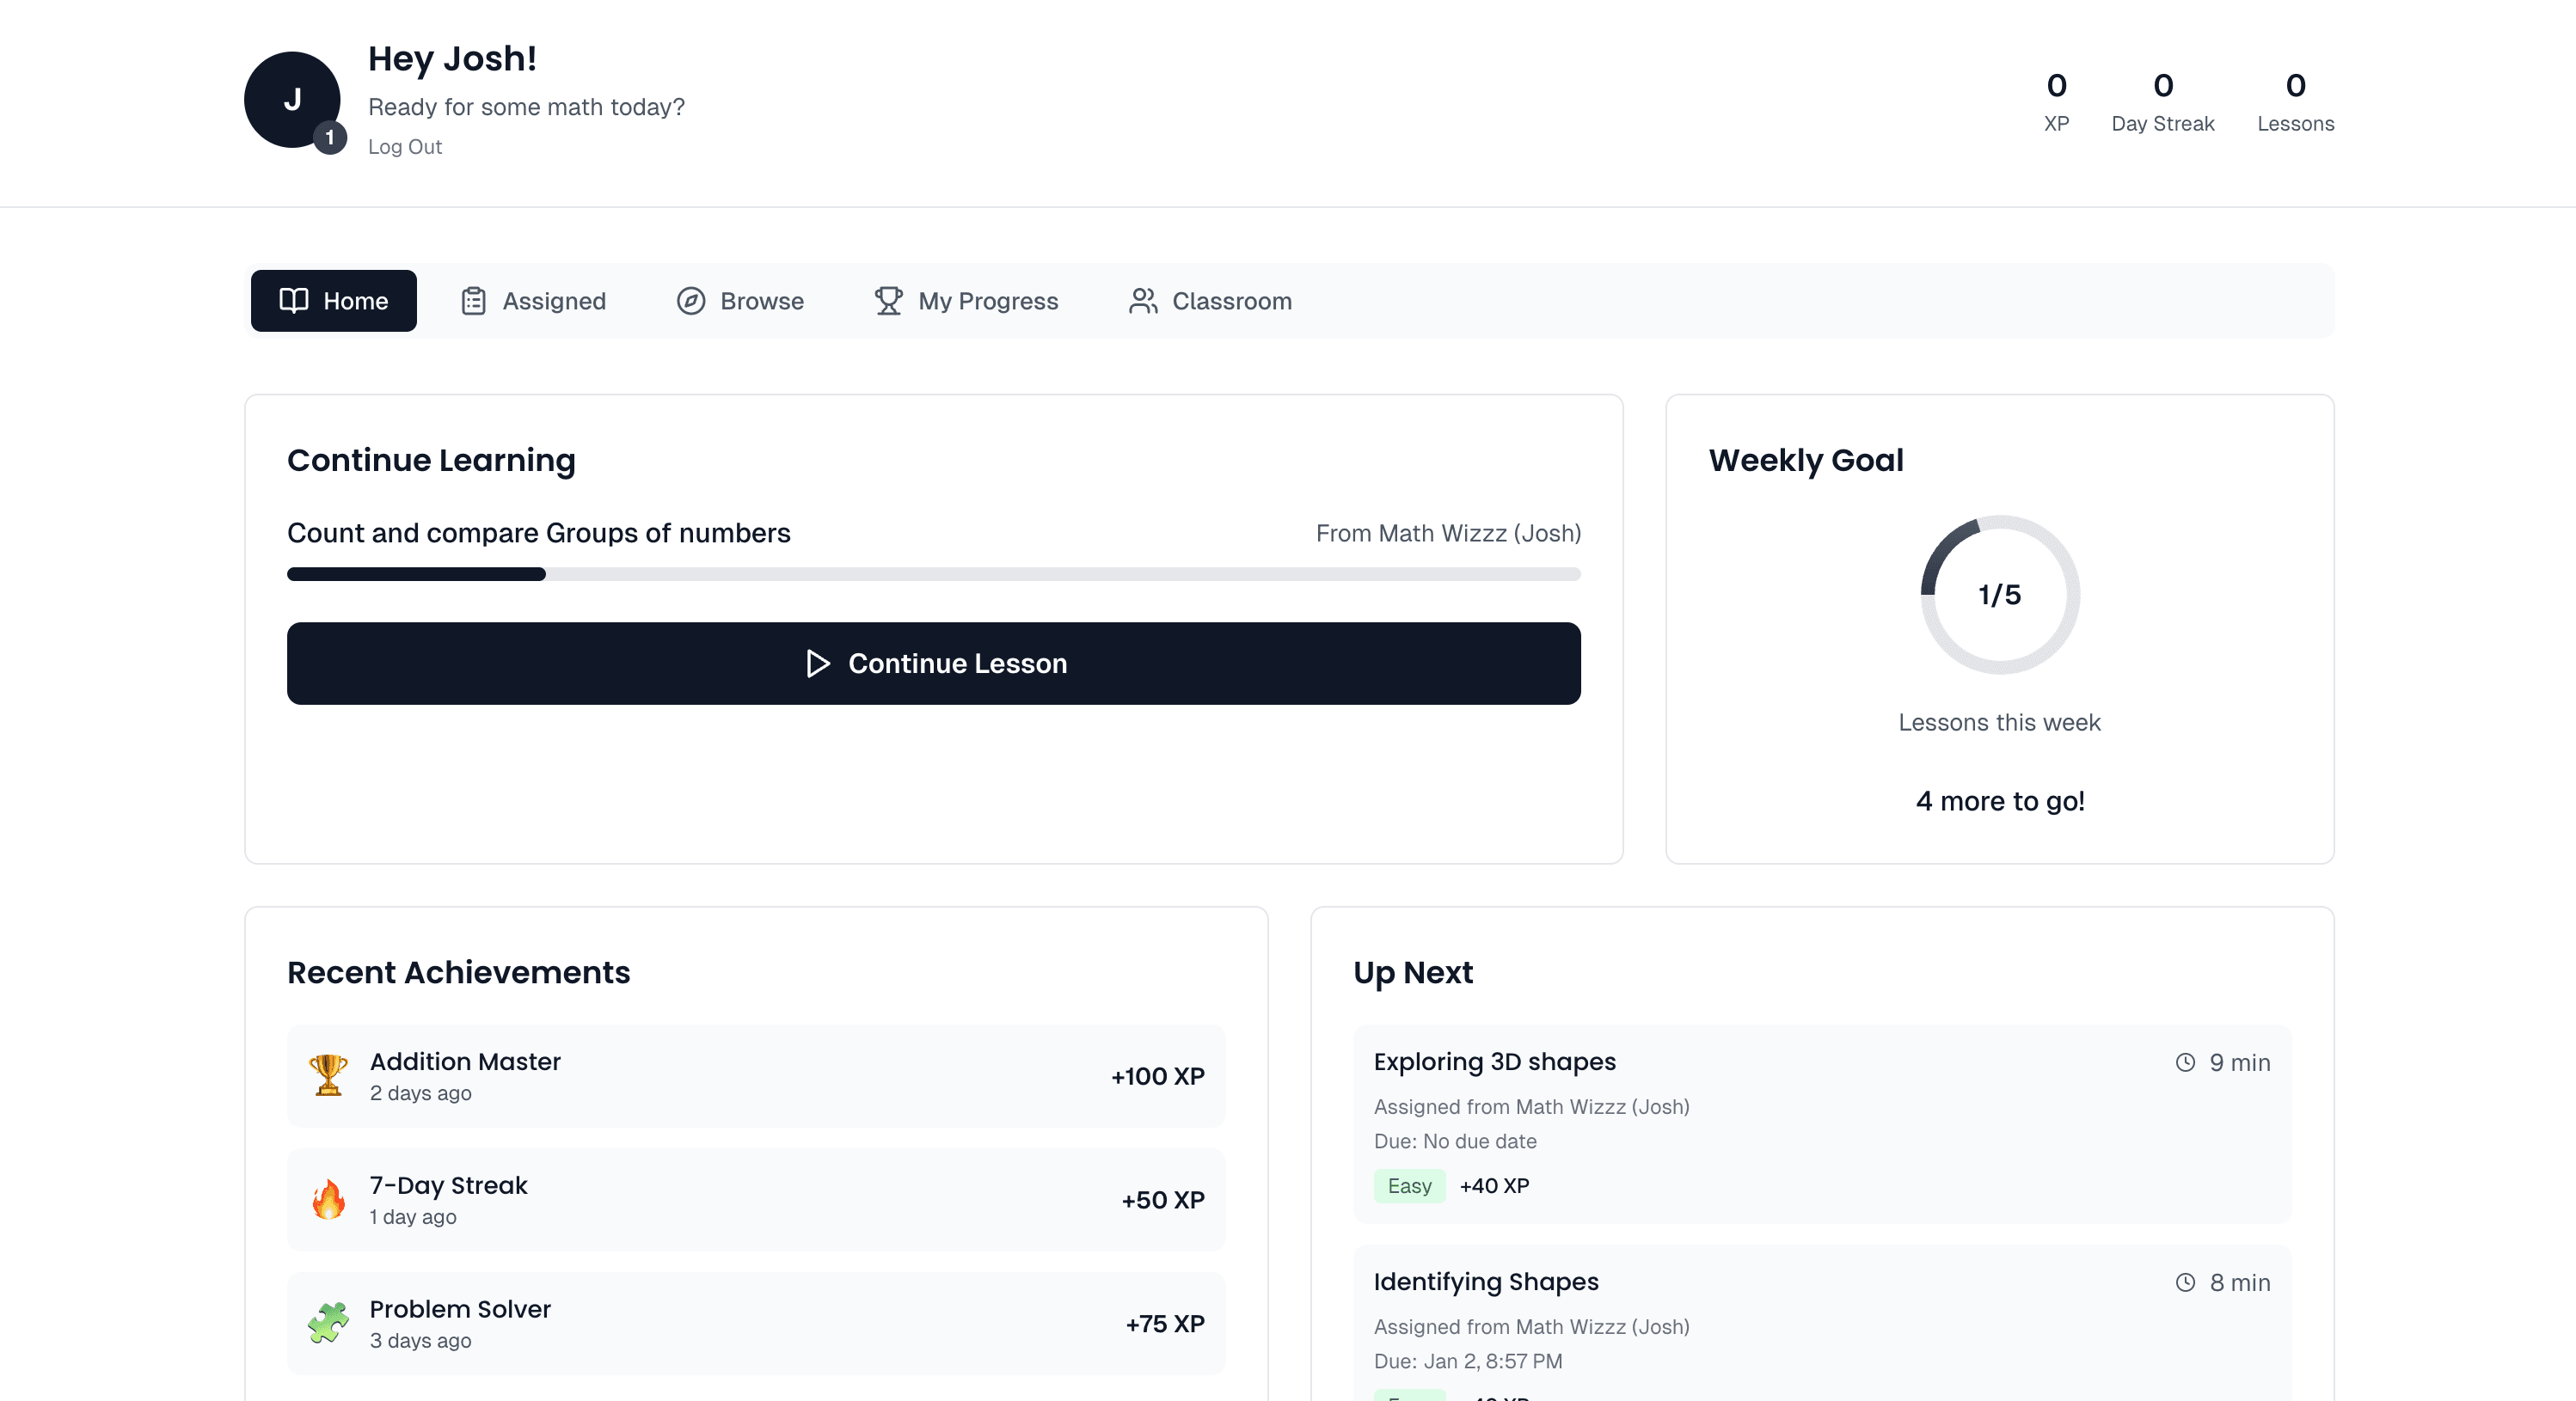Click the Log Out link
The width and height of the screenshot is (2576, 1401).
click(x=404, y=146)
